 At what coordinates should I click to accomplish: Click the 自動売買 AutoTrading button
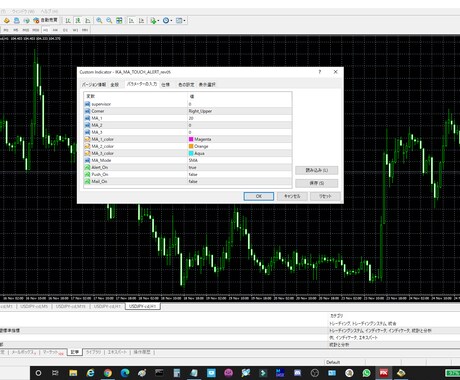[x=46, y=20]
